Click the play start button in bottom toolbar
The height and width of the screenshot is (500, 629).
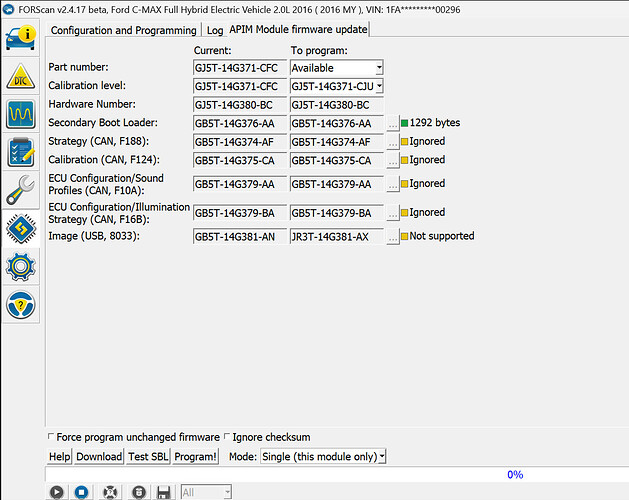(x=57, y=492)
